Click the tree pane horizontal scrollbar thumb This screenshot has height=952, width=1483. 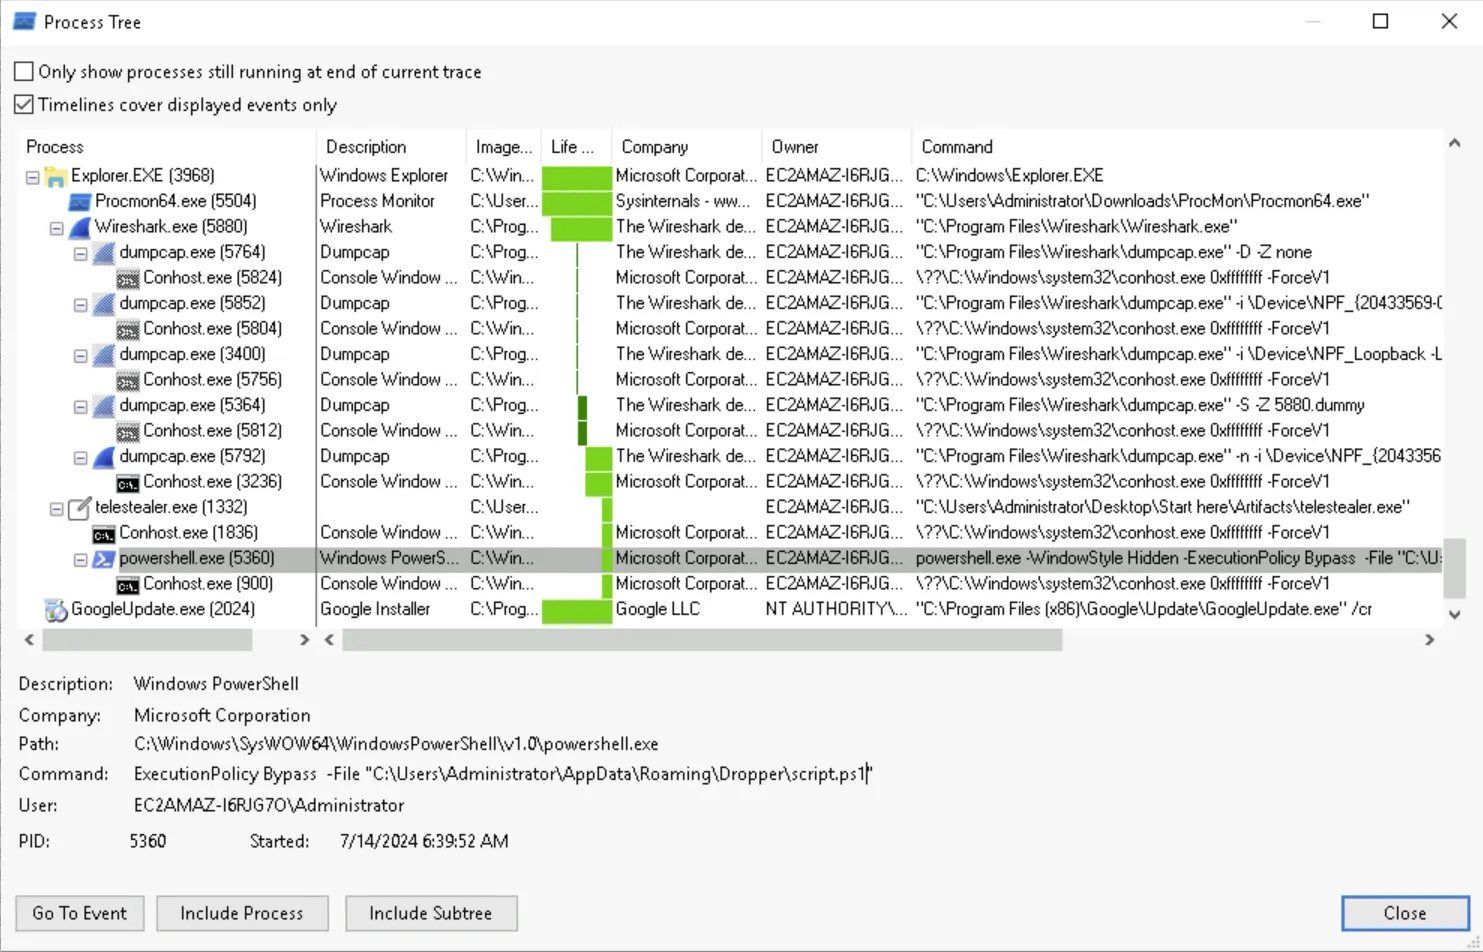coord(147,640)
